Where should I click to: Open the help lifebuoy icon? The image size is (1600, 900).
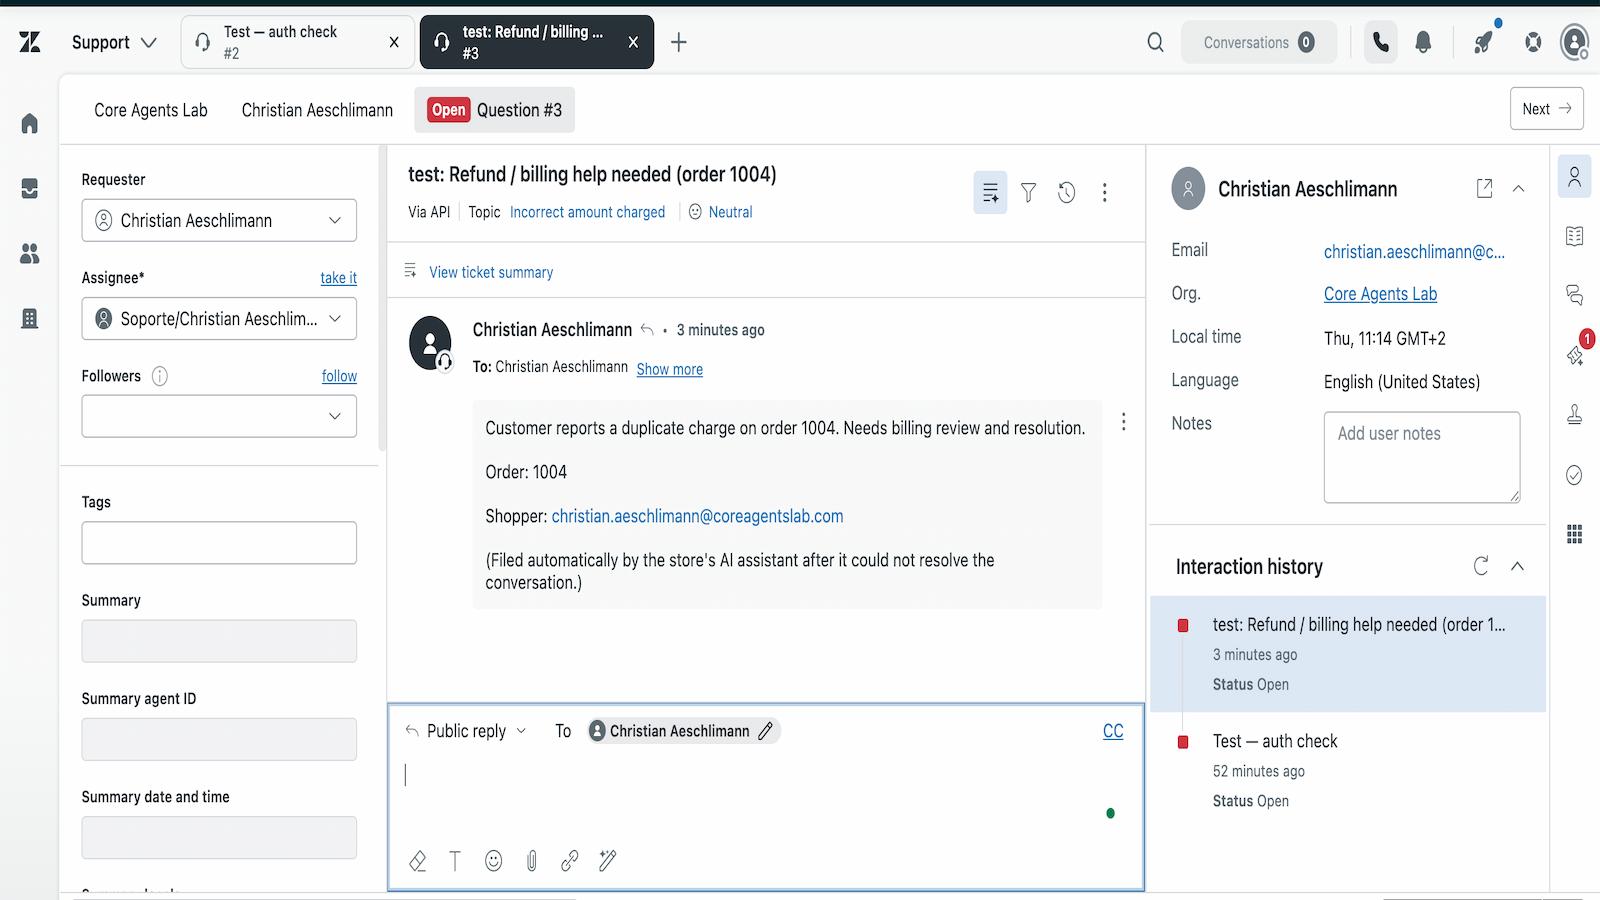[1533, 42]
